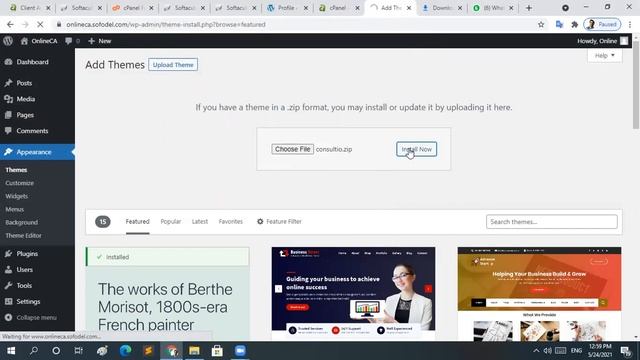640x360 pixels.
Task: Open the volume control in tray
Action: tap(547, 351)
